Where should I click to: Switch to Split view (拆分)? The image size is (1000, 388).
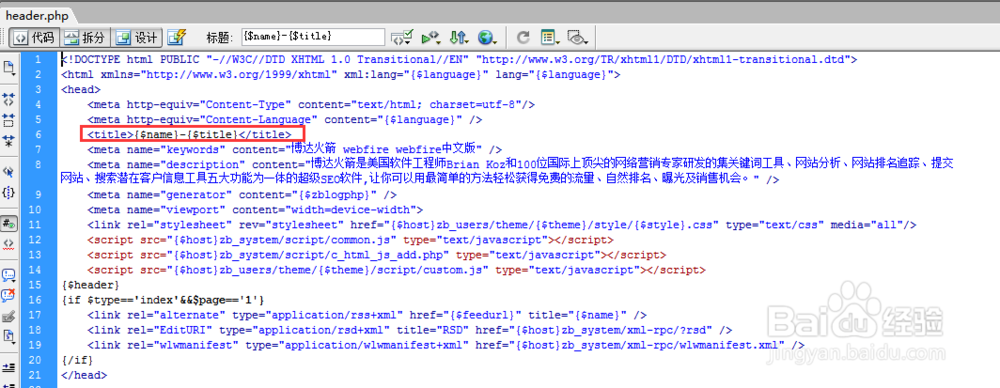coord(86,37)
